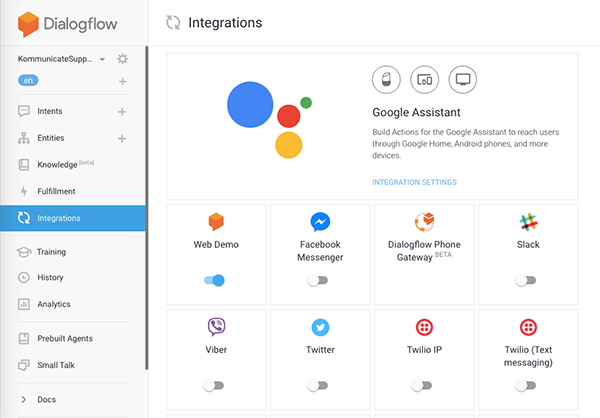Click the Viber integration icon

pyautogui.click(x=216, y=327)
